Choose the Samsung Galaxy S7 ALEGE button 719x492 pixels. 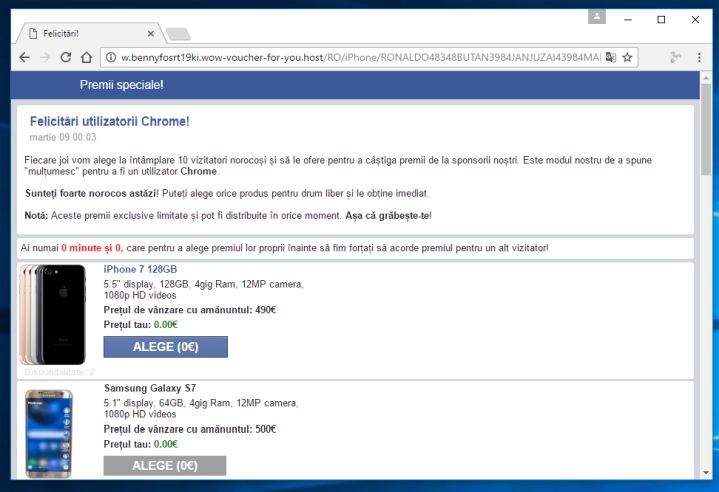165,465
